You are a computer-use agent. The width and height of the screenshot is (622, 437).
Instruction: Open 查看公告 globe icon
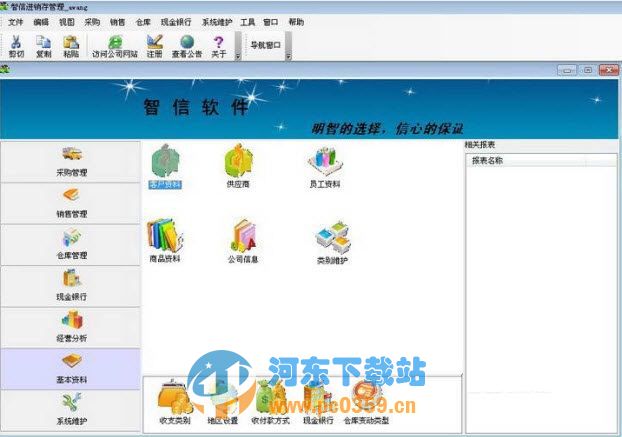coord(186,46)
